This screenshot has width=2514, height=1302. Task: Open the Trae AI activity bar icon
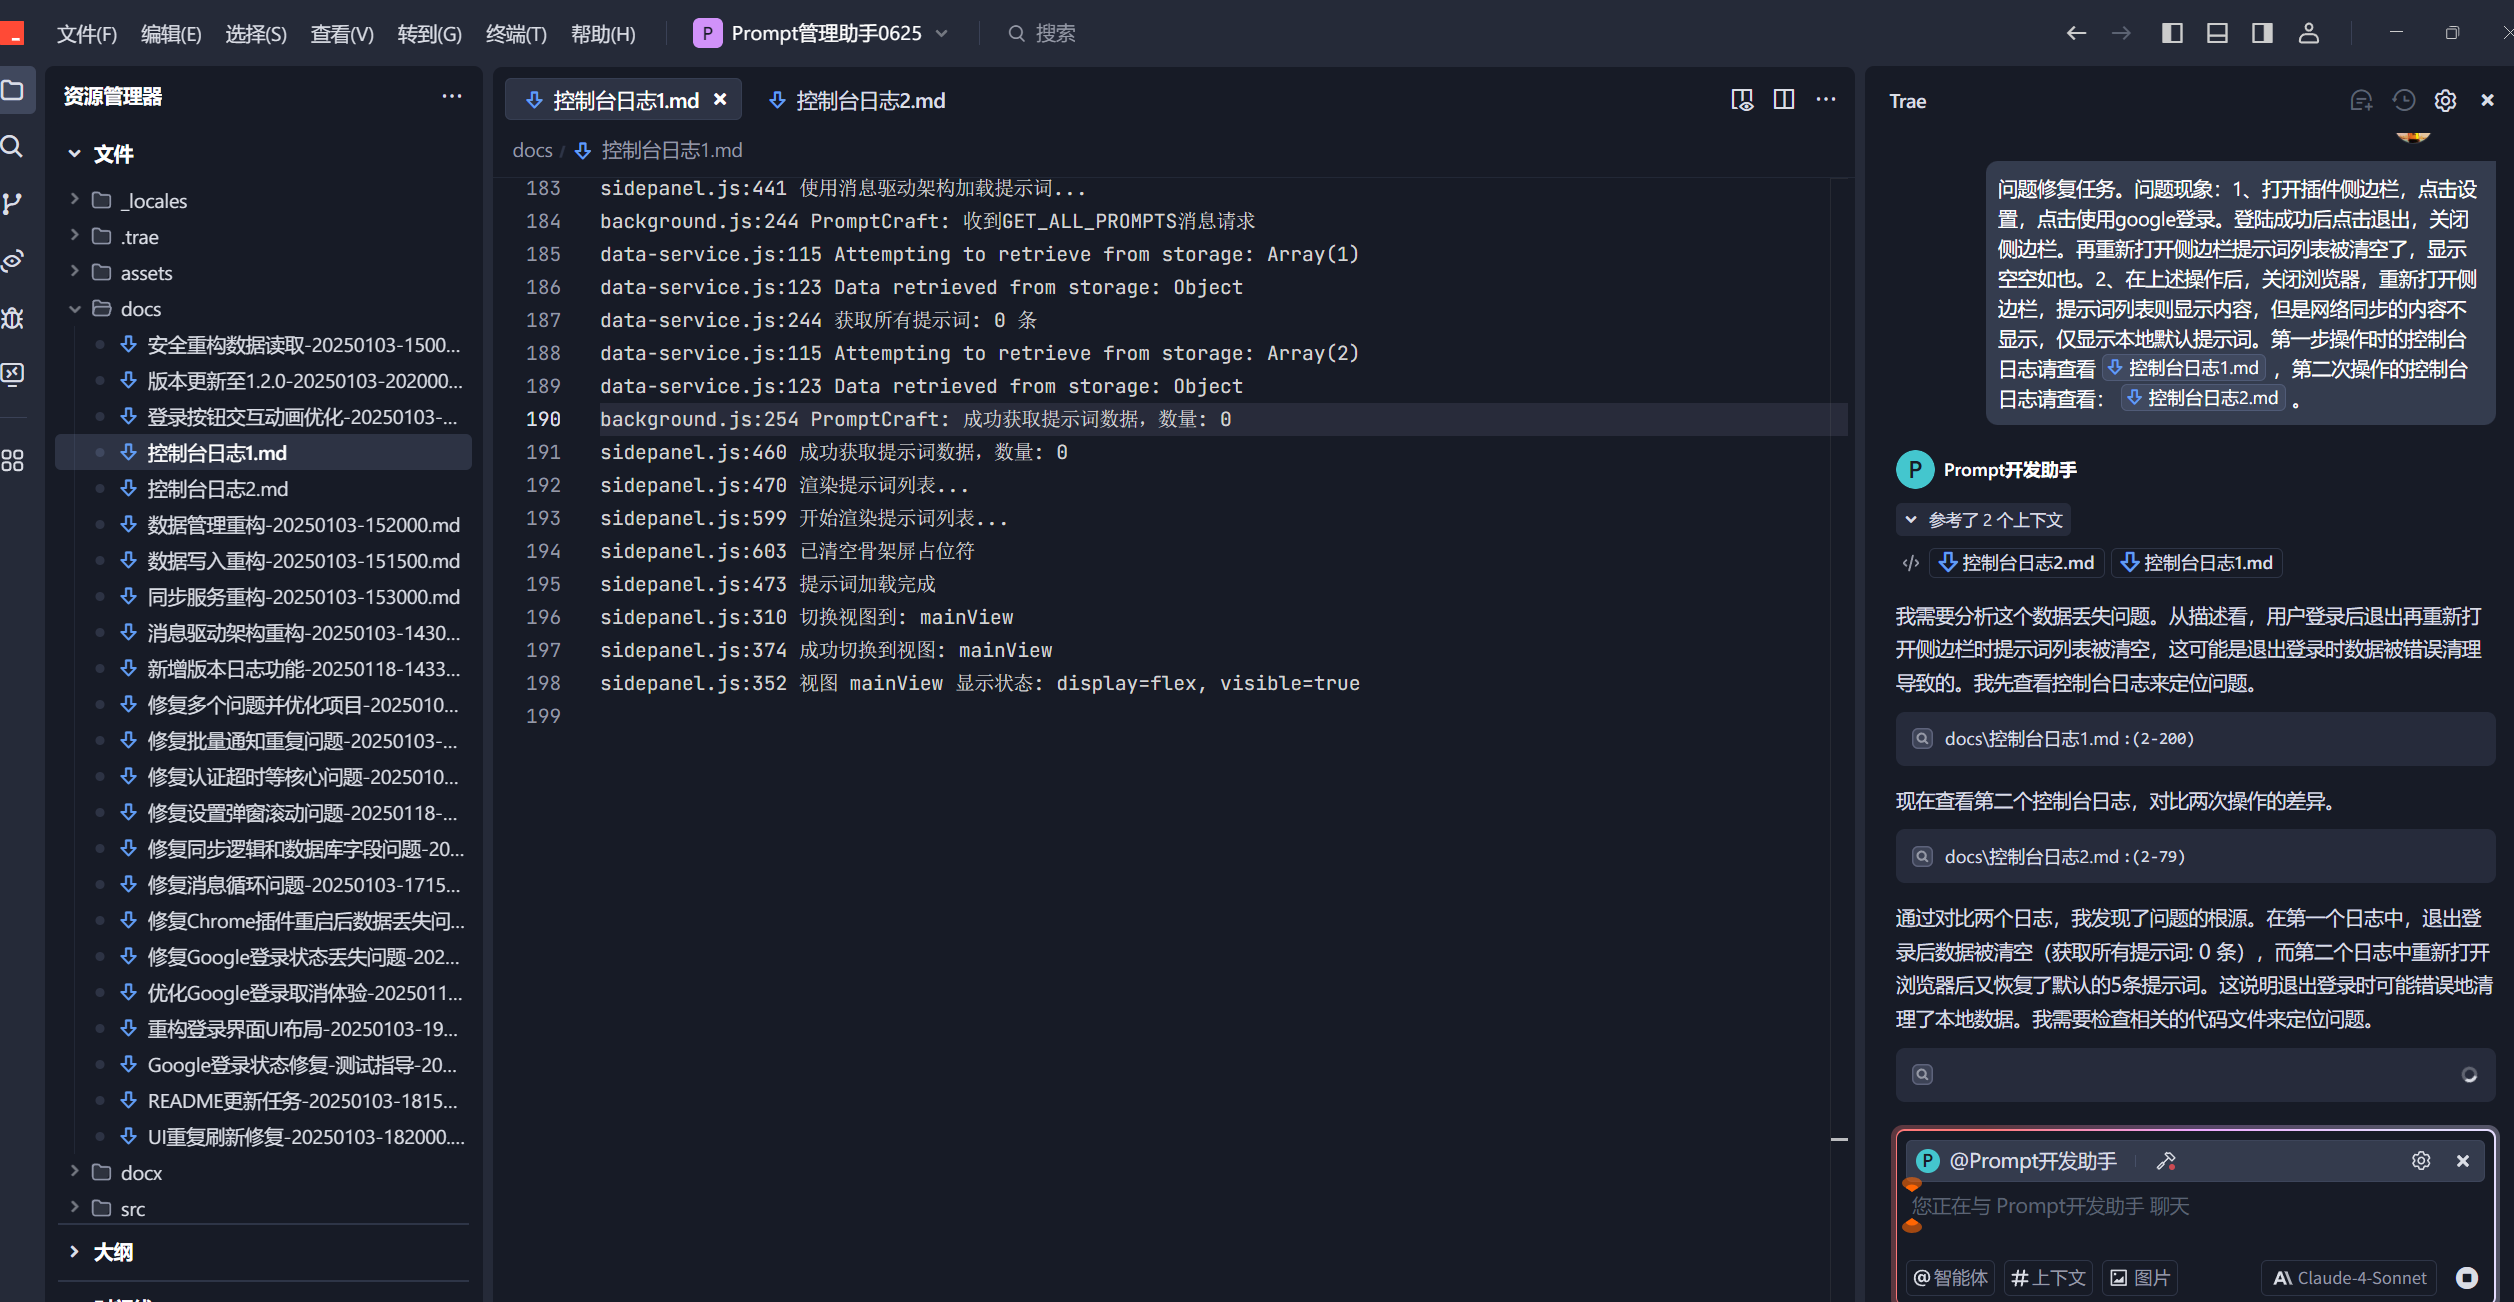click(13, 261)
